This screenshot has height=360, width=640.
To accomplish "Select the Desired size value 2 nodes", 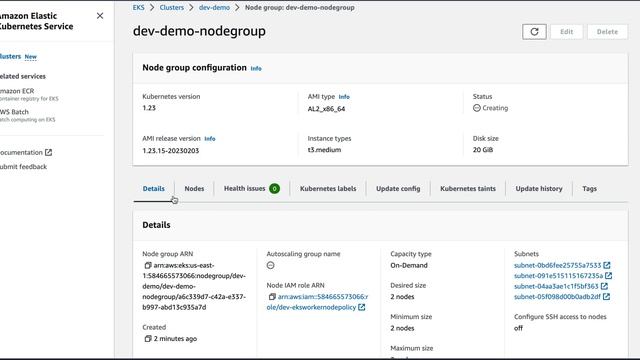I will 402,297.
